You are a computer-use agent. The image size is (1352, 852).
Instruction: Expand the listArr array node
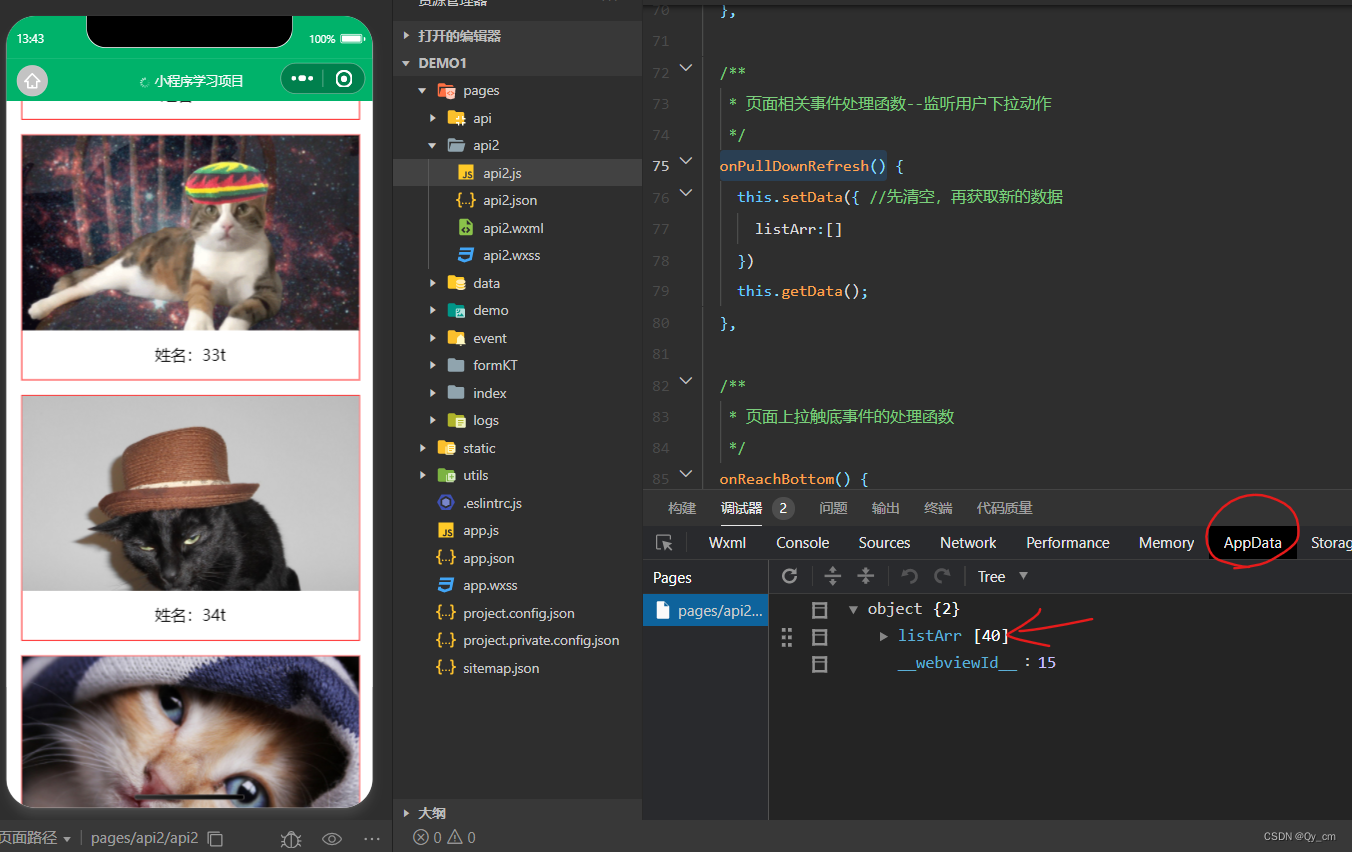pos(883,636)
